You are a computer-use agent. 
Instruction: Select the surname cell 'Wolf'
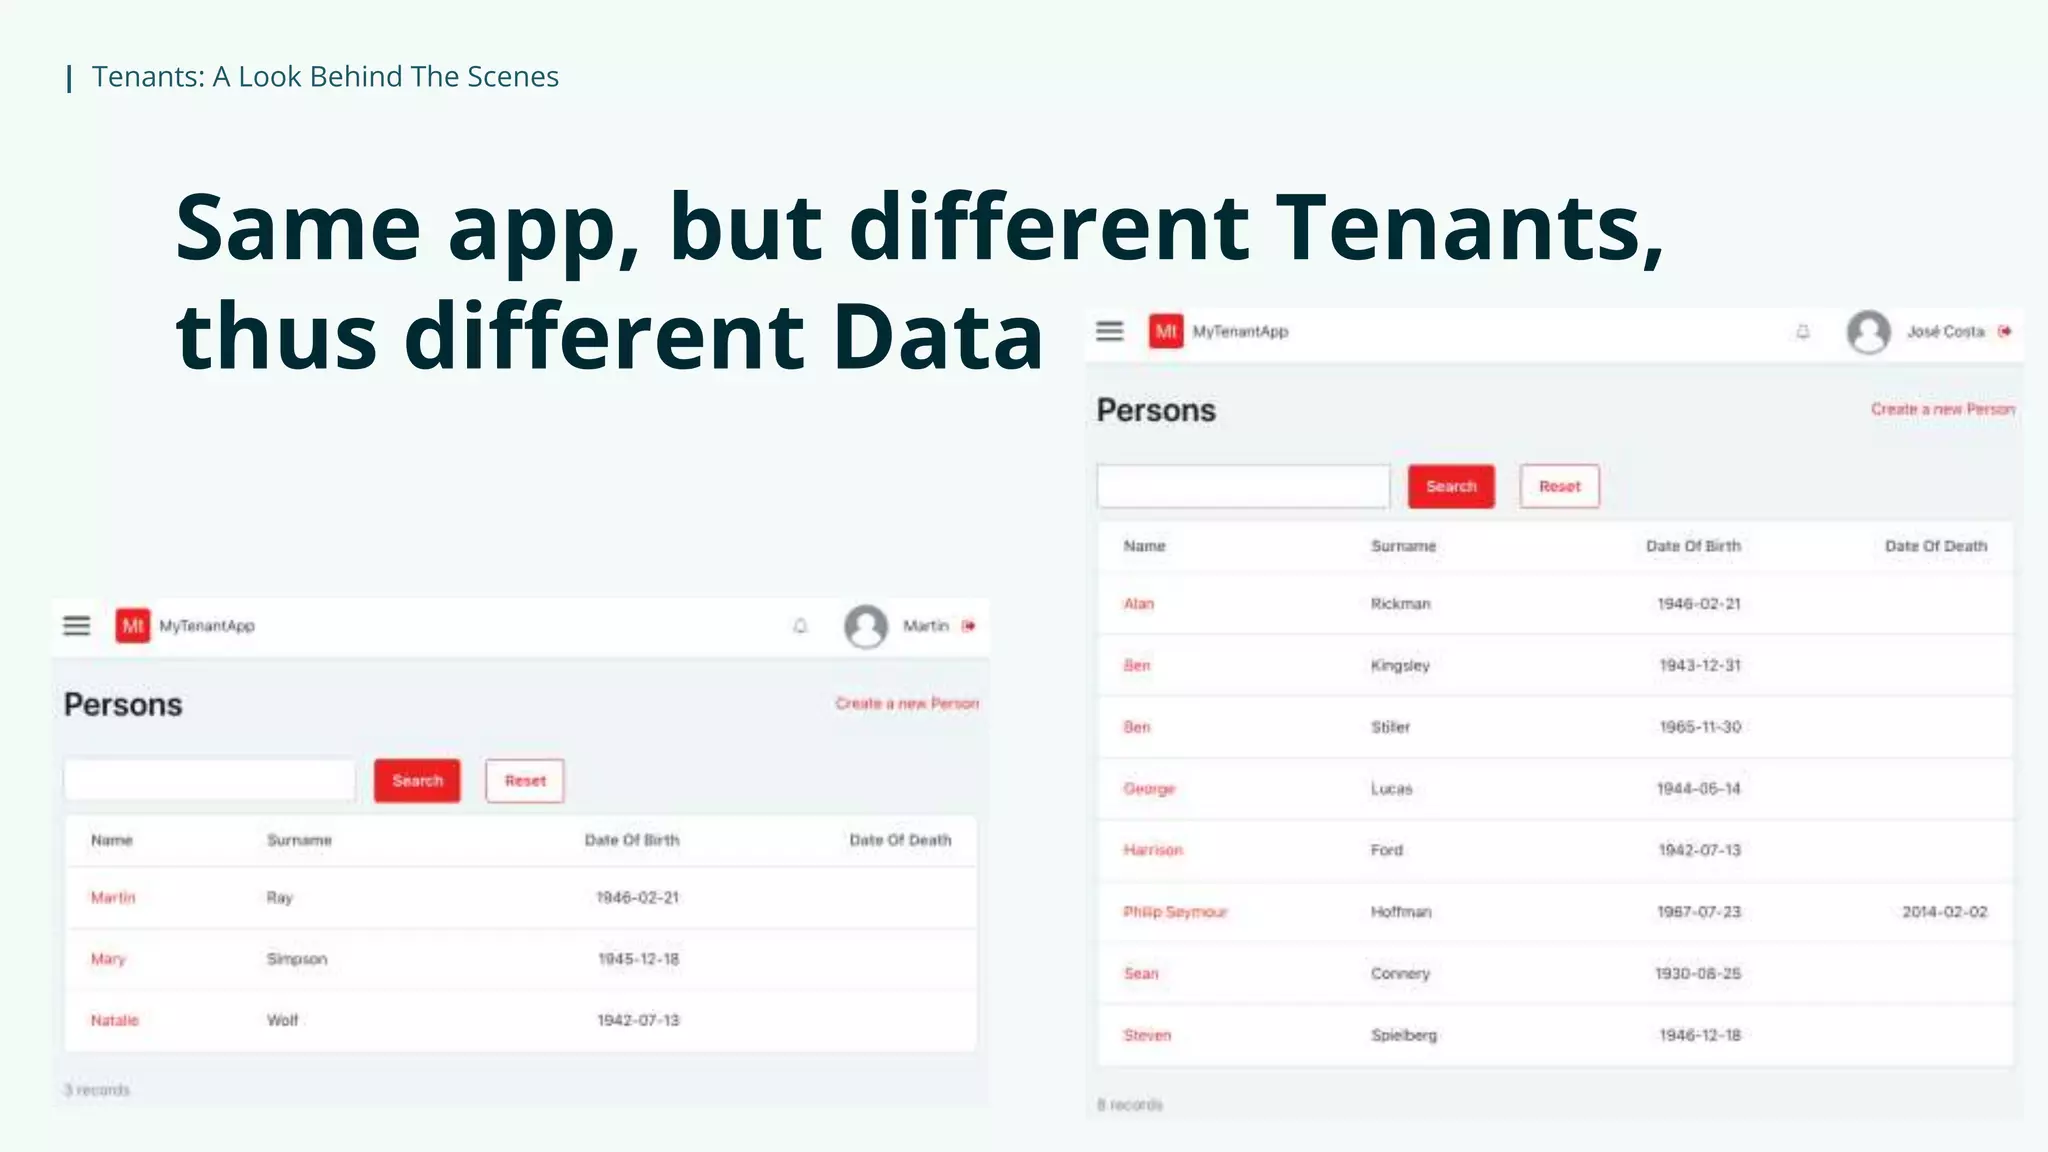(x=283, y=1020)
